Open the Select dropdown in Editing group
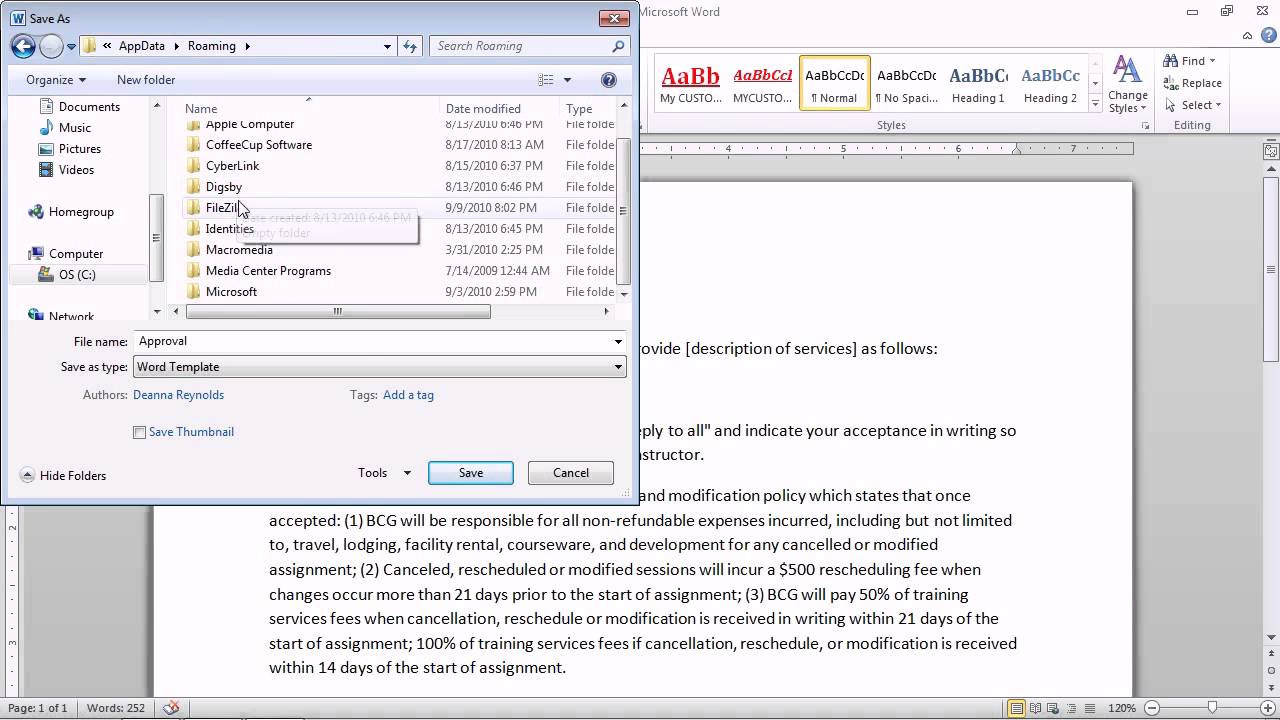The width and height of the screenshot is (1280, 720). (x=1193, y=105)
